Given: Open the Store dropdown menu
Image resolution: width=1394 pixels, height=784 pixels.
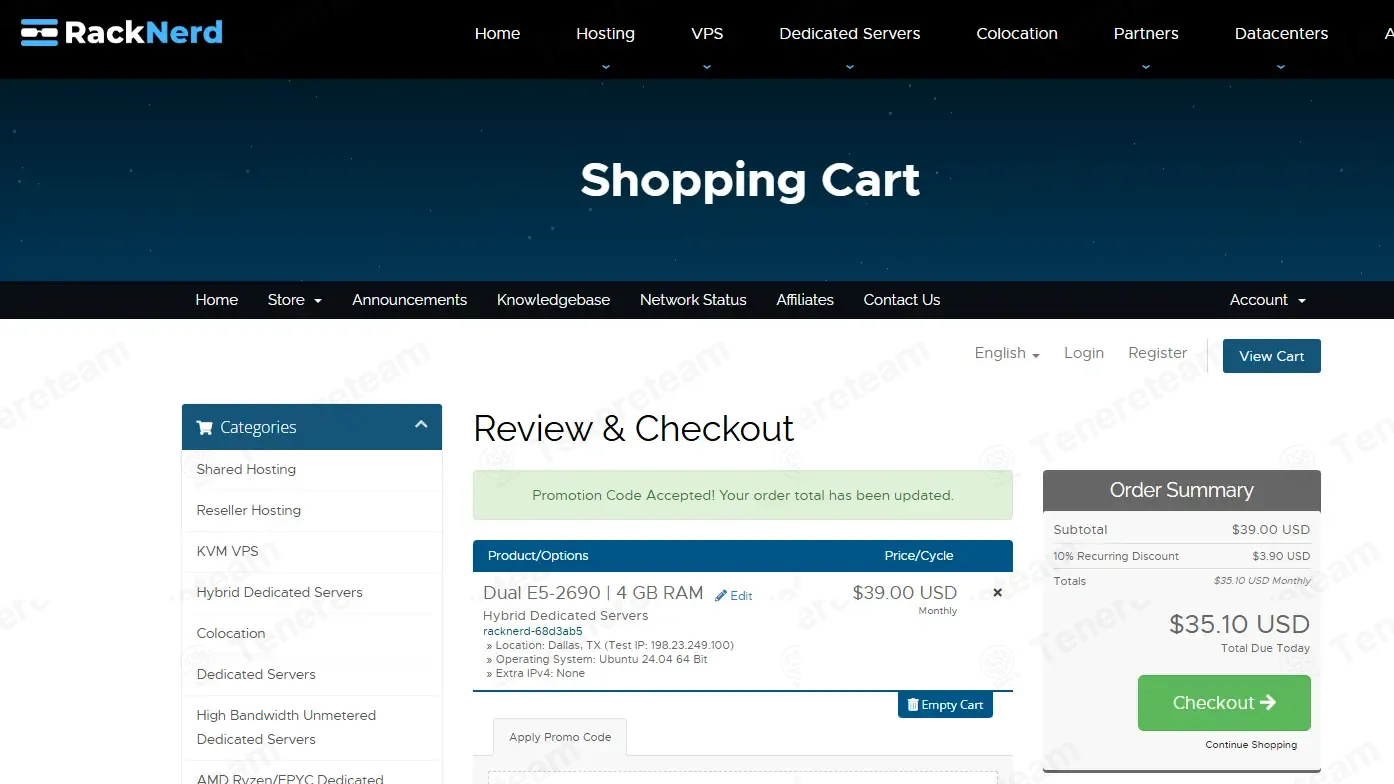Looking at the screenshot, I should [x=294, y=300].
